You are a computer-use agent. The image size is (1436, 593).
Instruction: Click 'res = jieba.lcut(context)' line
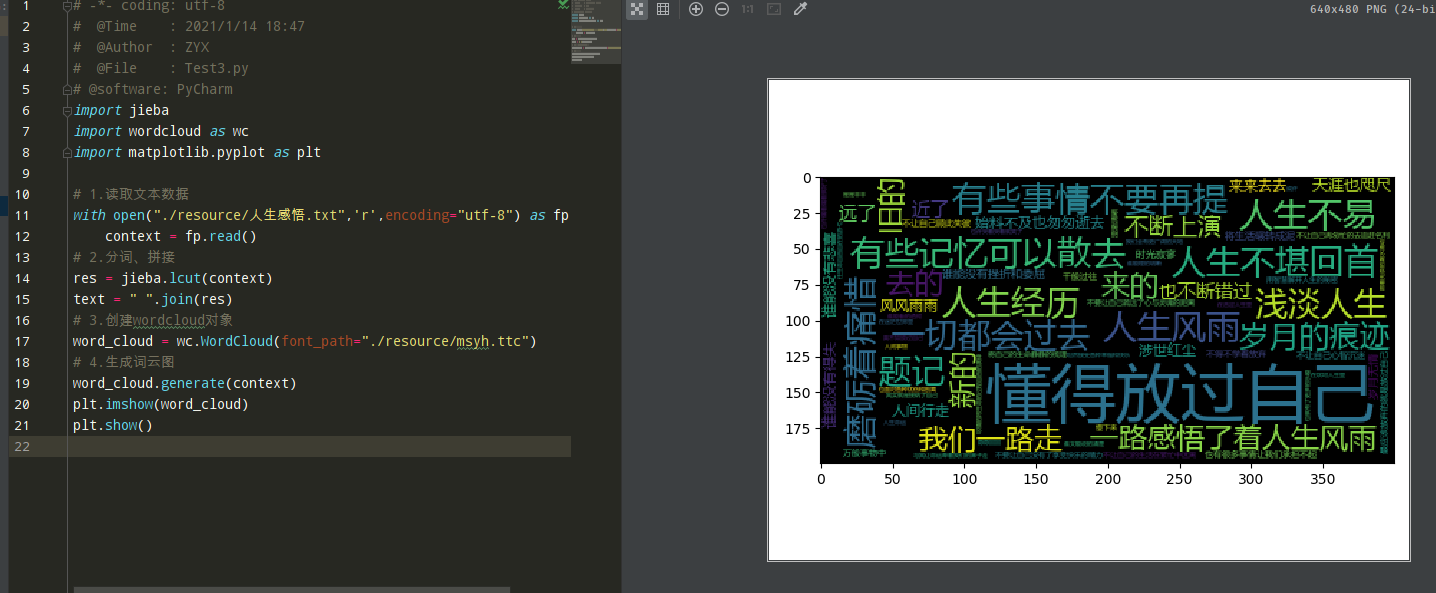tap(173, 278)
